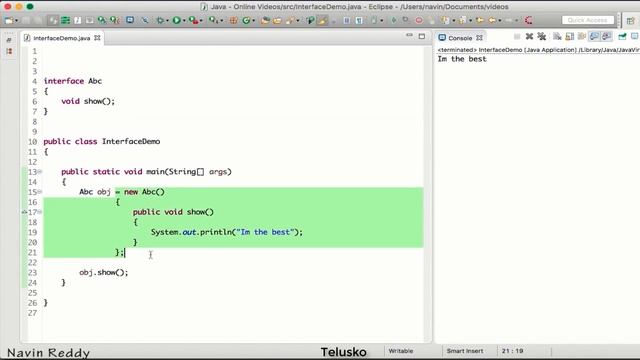640x360 pixels.
Task: Click the green Run button
Action: coord(176,20)
